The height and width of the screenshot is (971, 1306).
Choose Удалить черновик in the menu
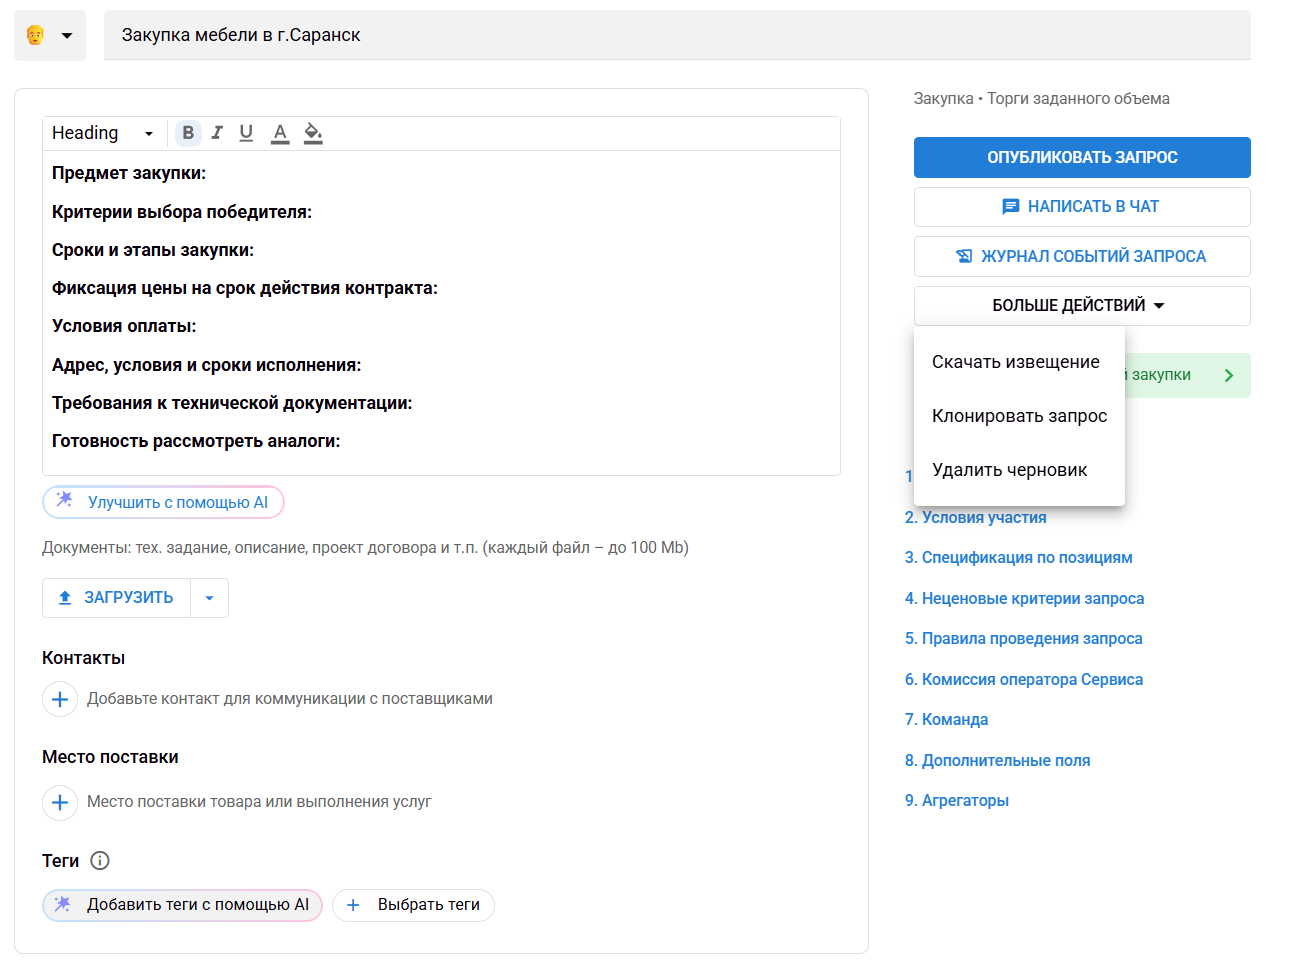pyautogui.click(x=1009, y=470)
